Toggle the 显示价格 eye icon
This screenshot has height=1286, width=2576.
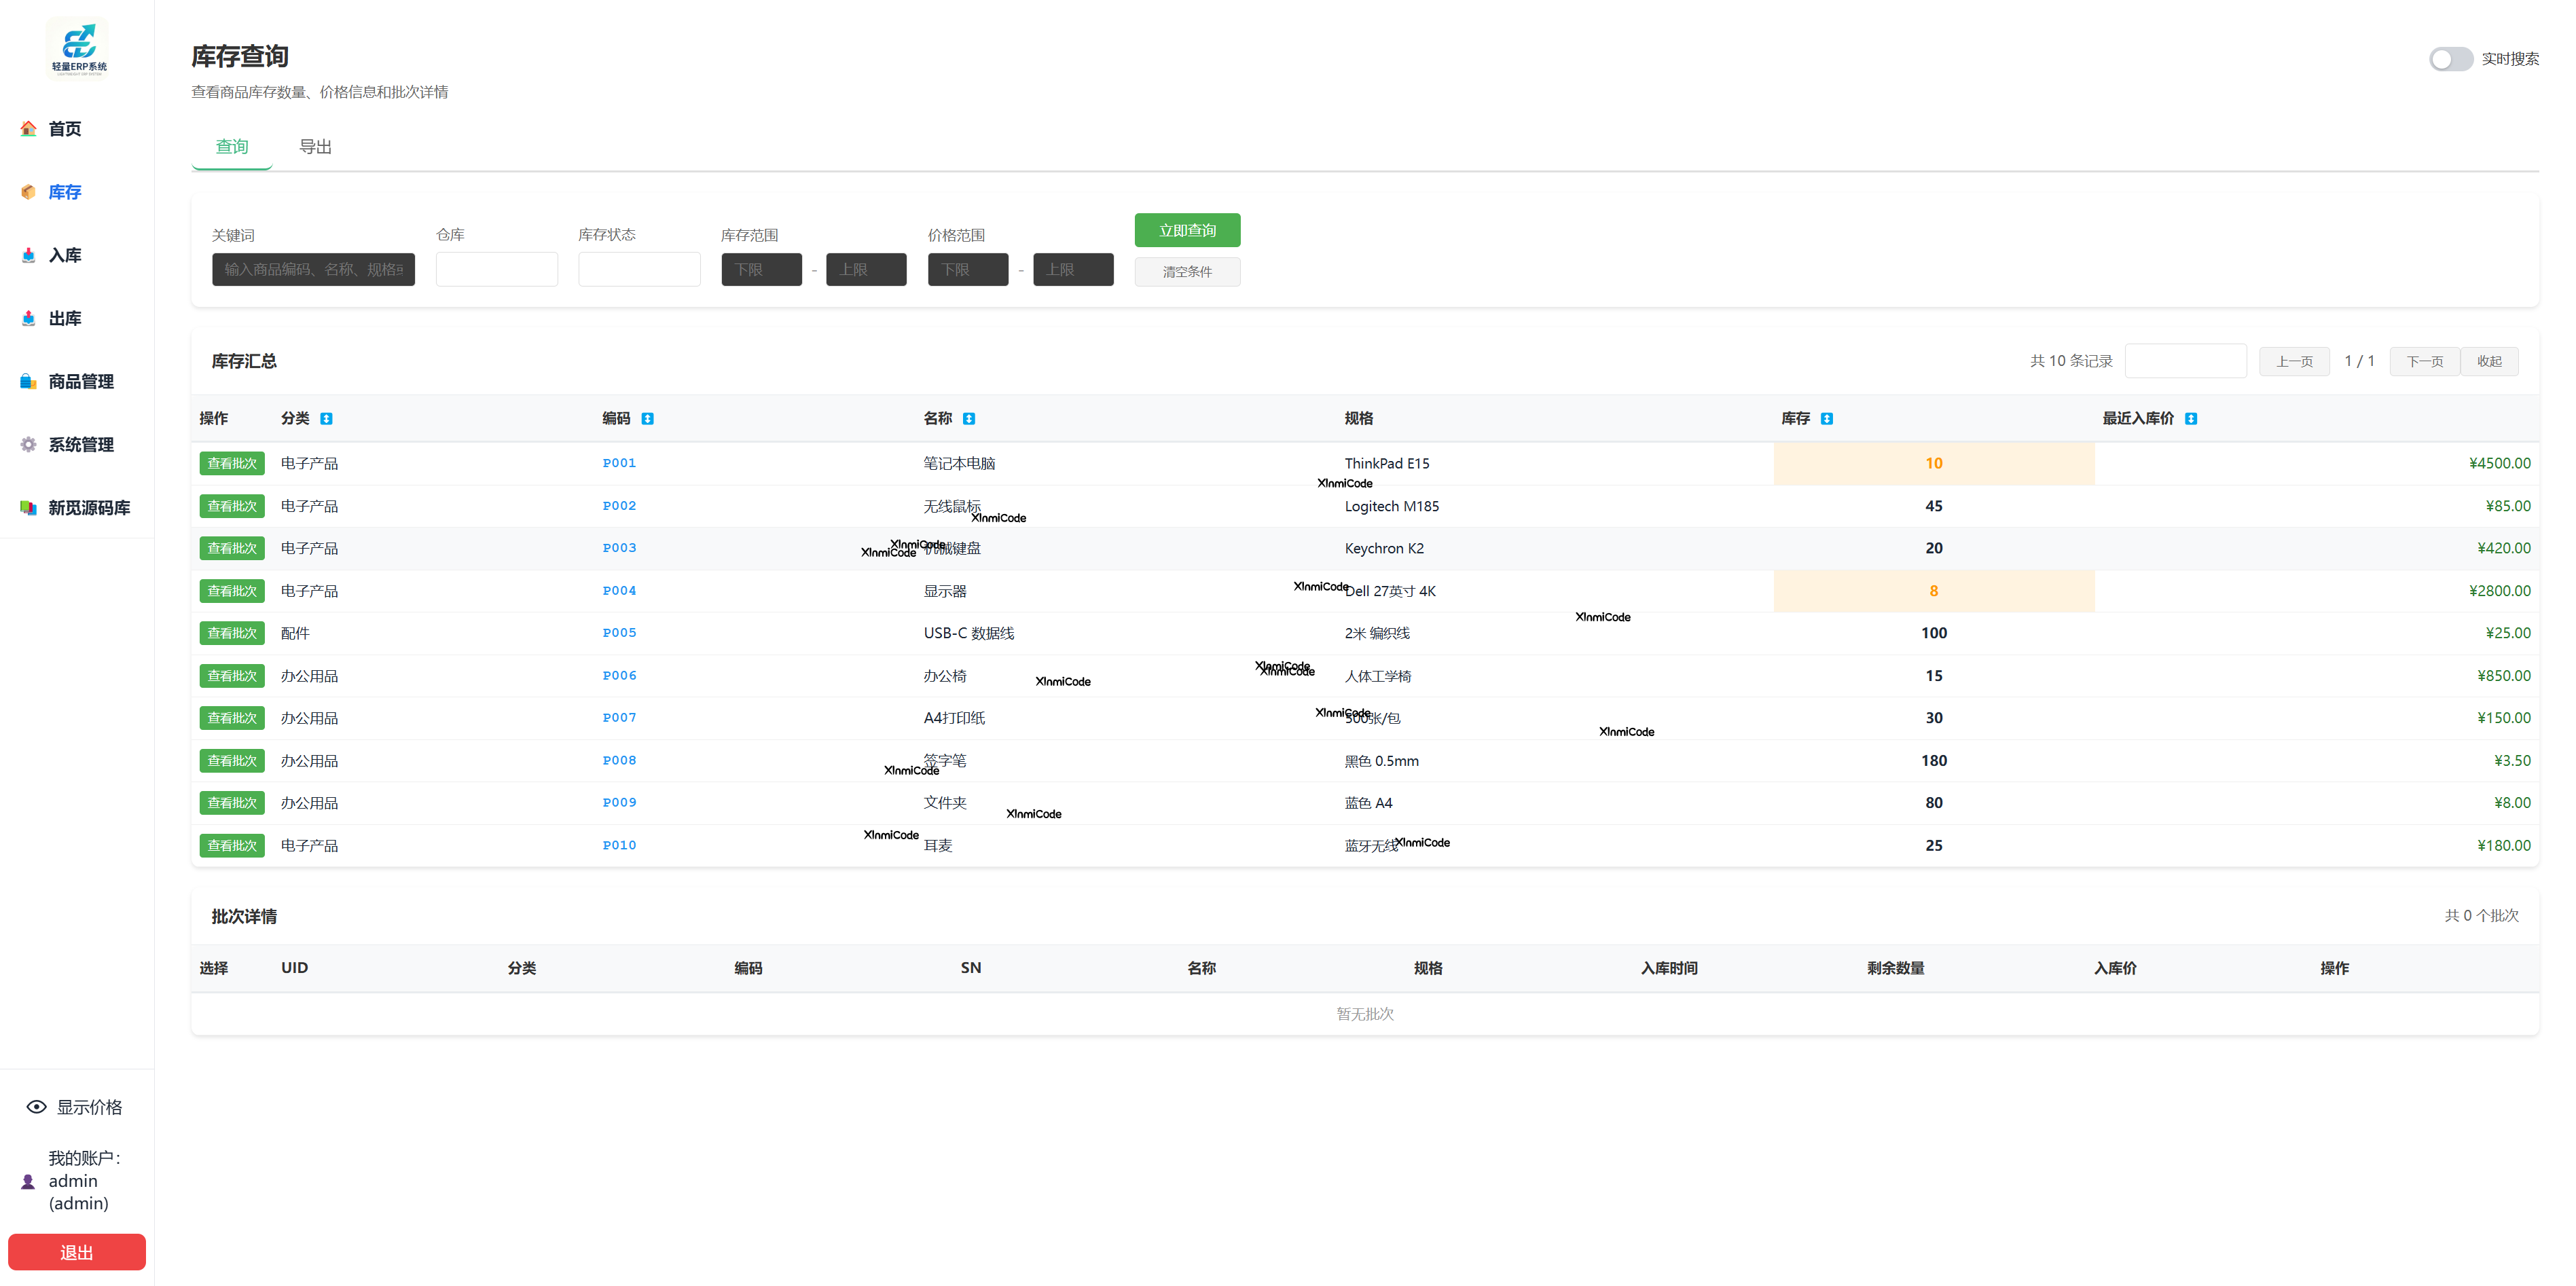(36, 1107)
